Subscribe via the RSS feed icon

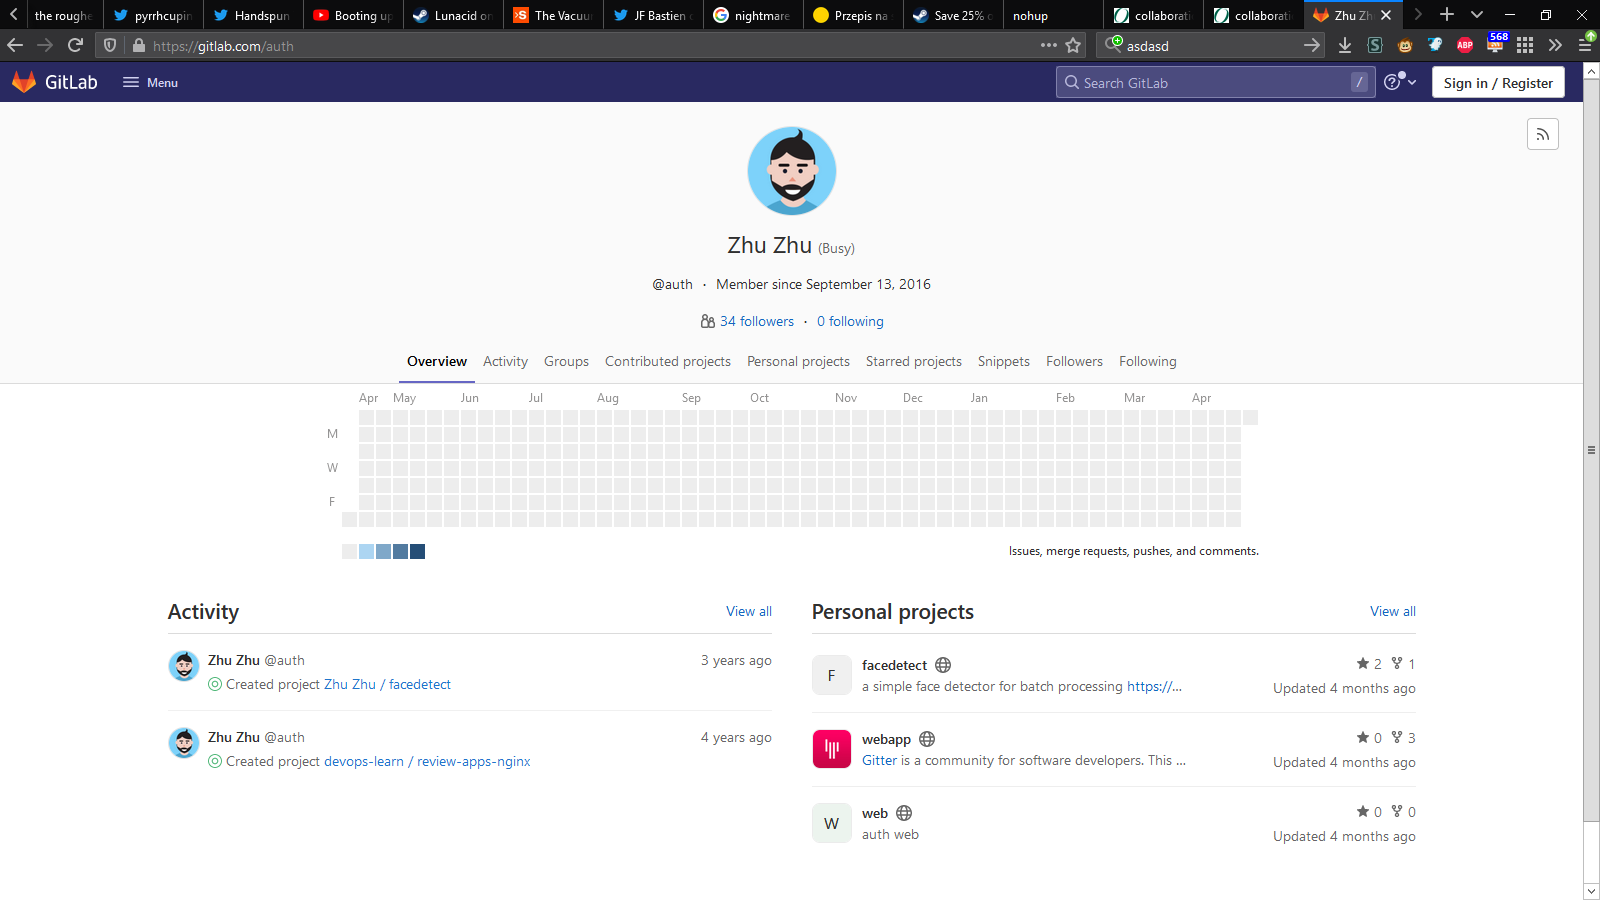1542,134
